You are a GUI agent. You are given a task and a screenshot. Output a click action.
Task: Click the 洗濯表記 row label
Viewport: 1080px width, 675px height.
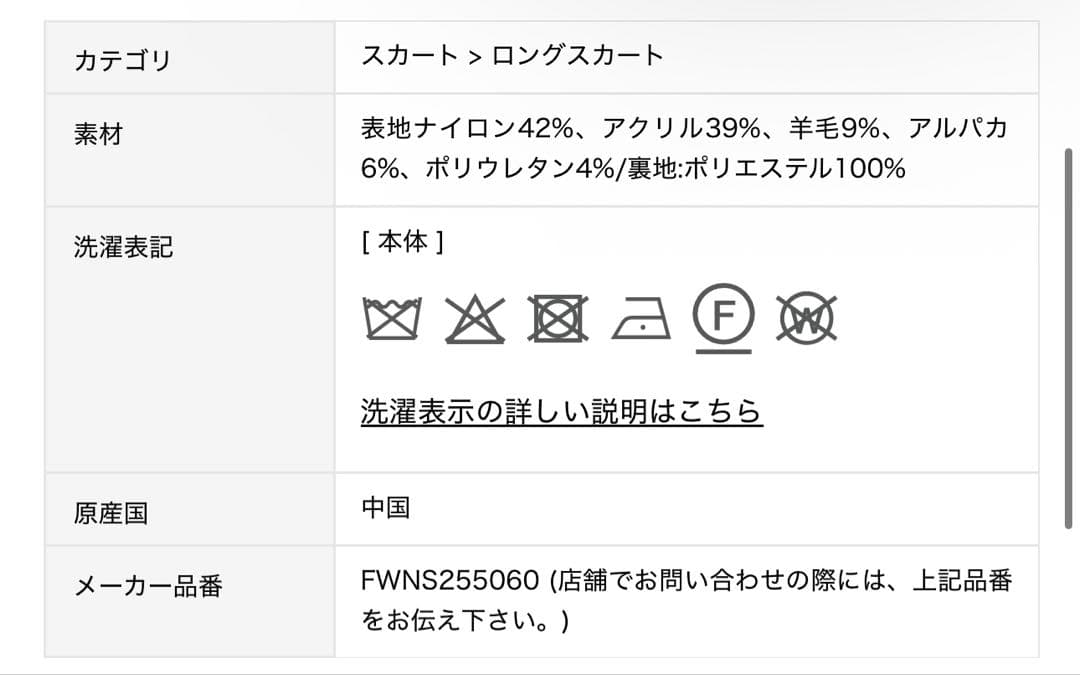[x=123, y=247]
